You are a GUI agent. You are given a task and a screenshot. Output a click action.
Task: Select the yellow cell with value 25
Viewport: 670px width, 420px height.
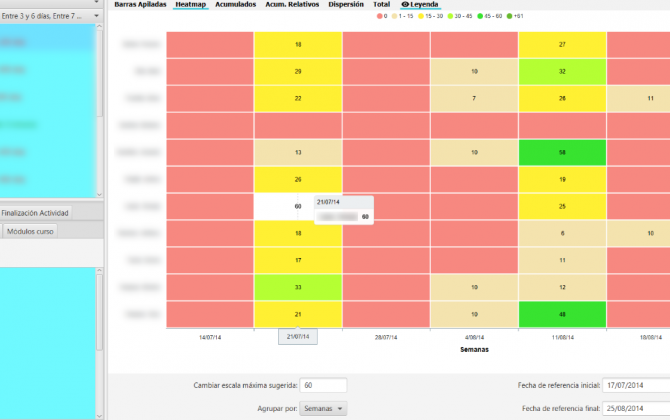tap(562, 206)
